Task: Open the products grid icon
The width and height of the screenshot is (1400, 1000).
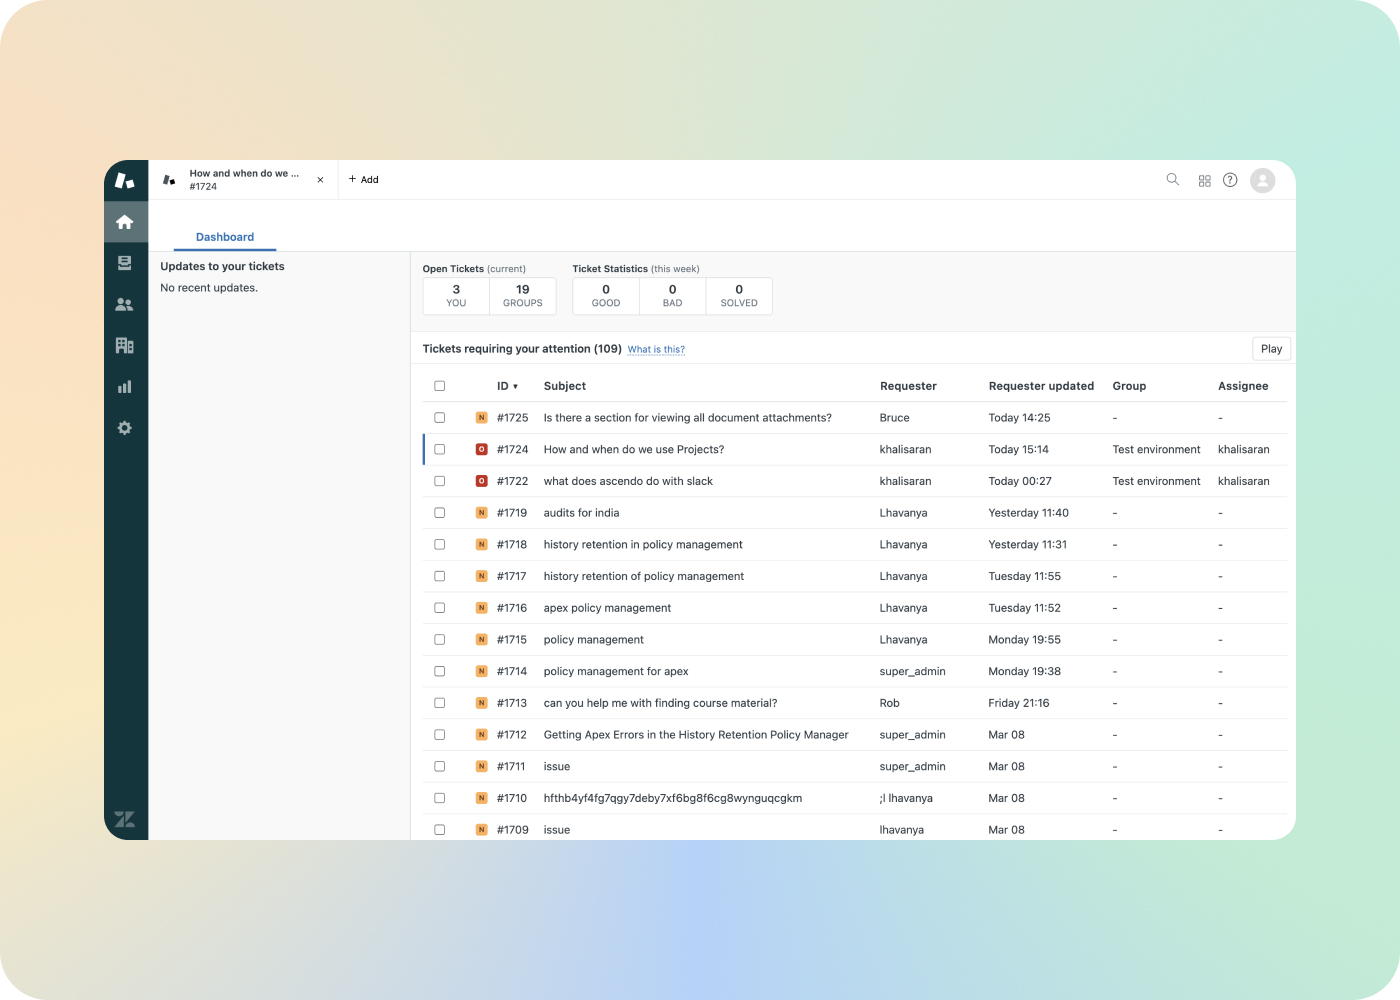Action: click(1205, 181)
